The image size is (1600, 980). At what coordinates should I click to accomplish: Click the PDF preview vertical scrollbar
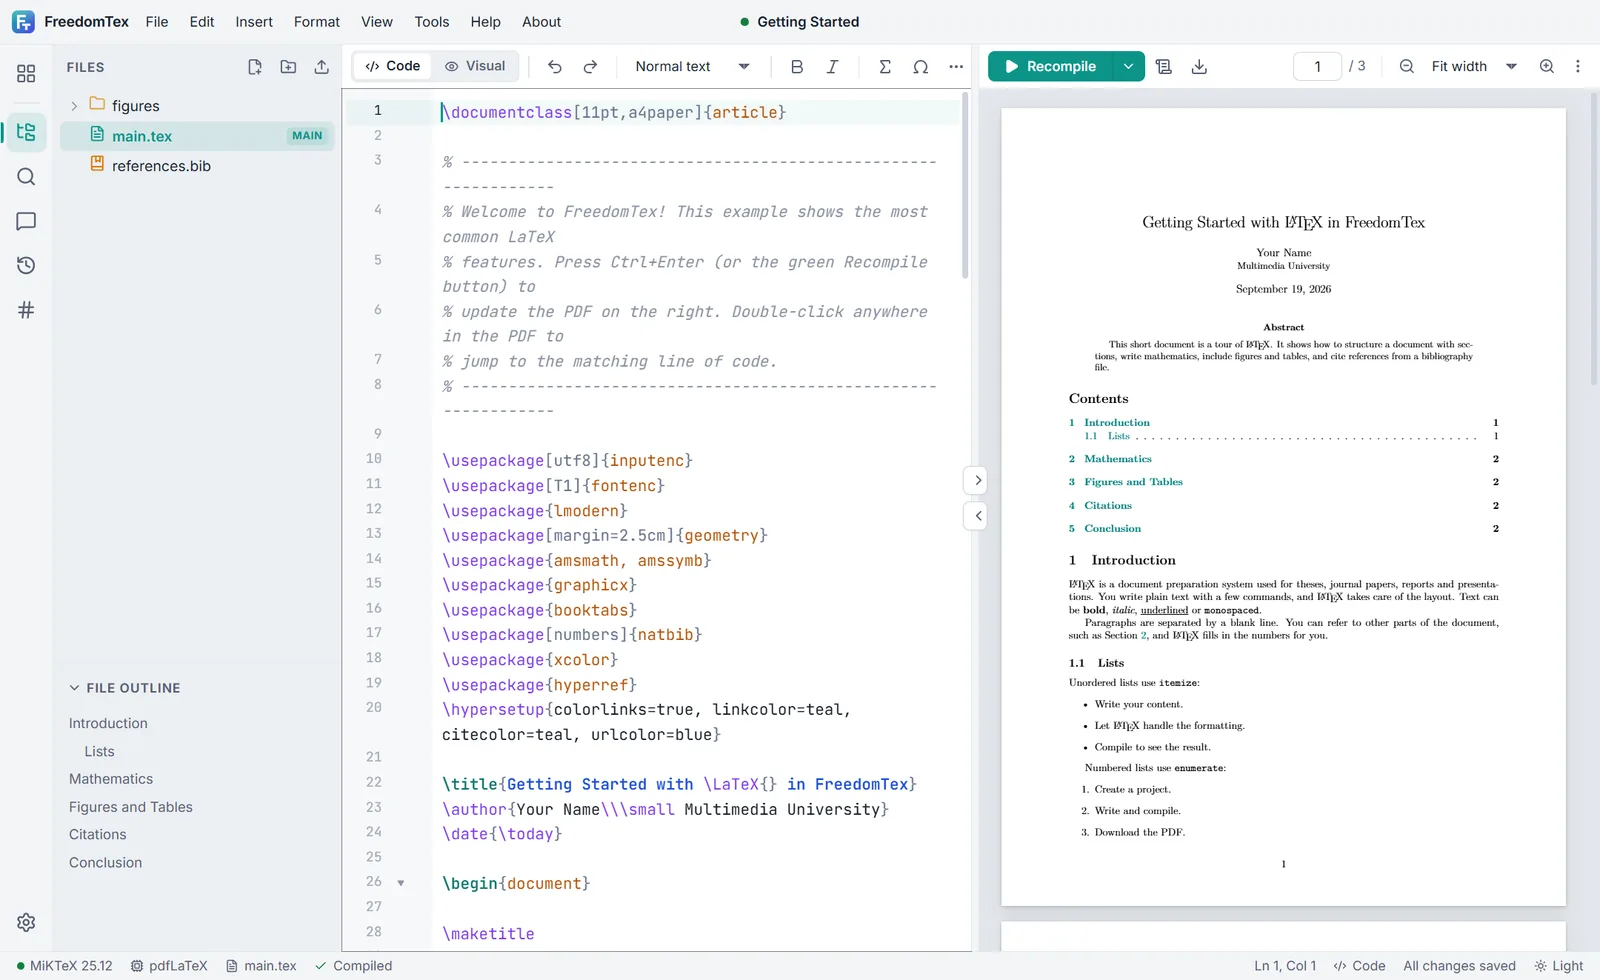[1594, 240]
